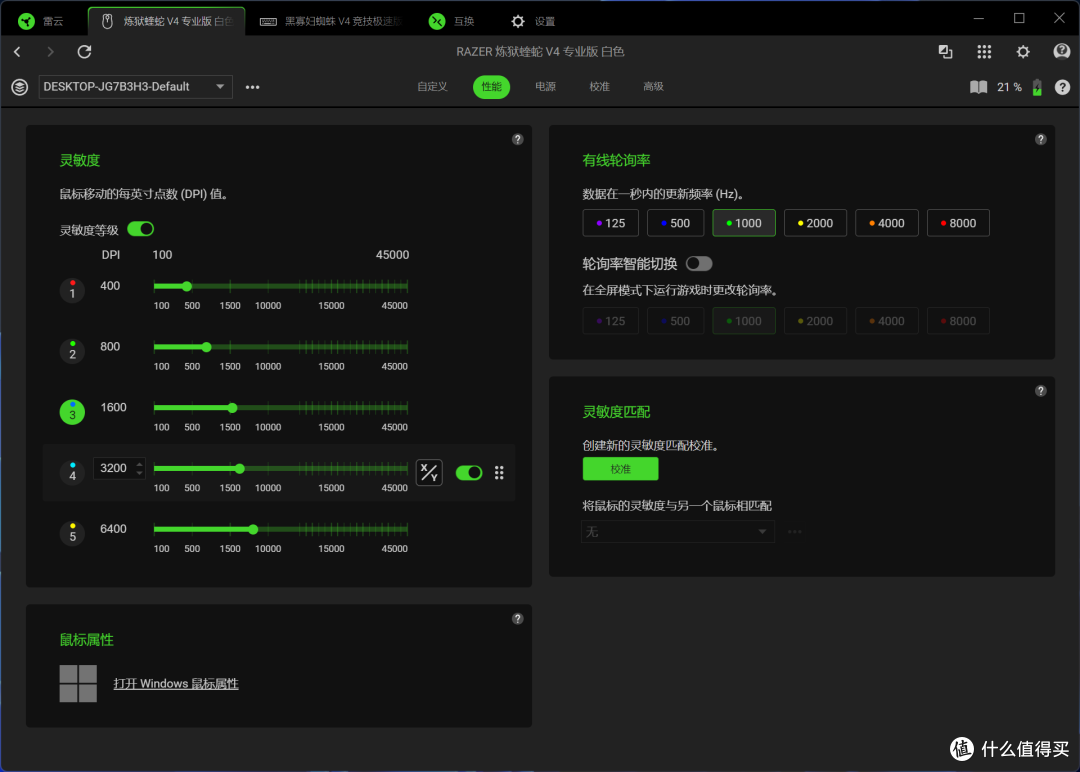Screen dimensions: 1080x772
Task: Select the 125 Hz polling rate
Action: 610,223
